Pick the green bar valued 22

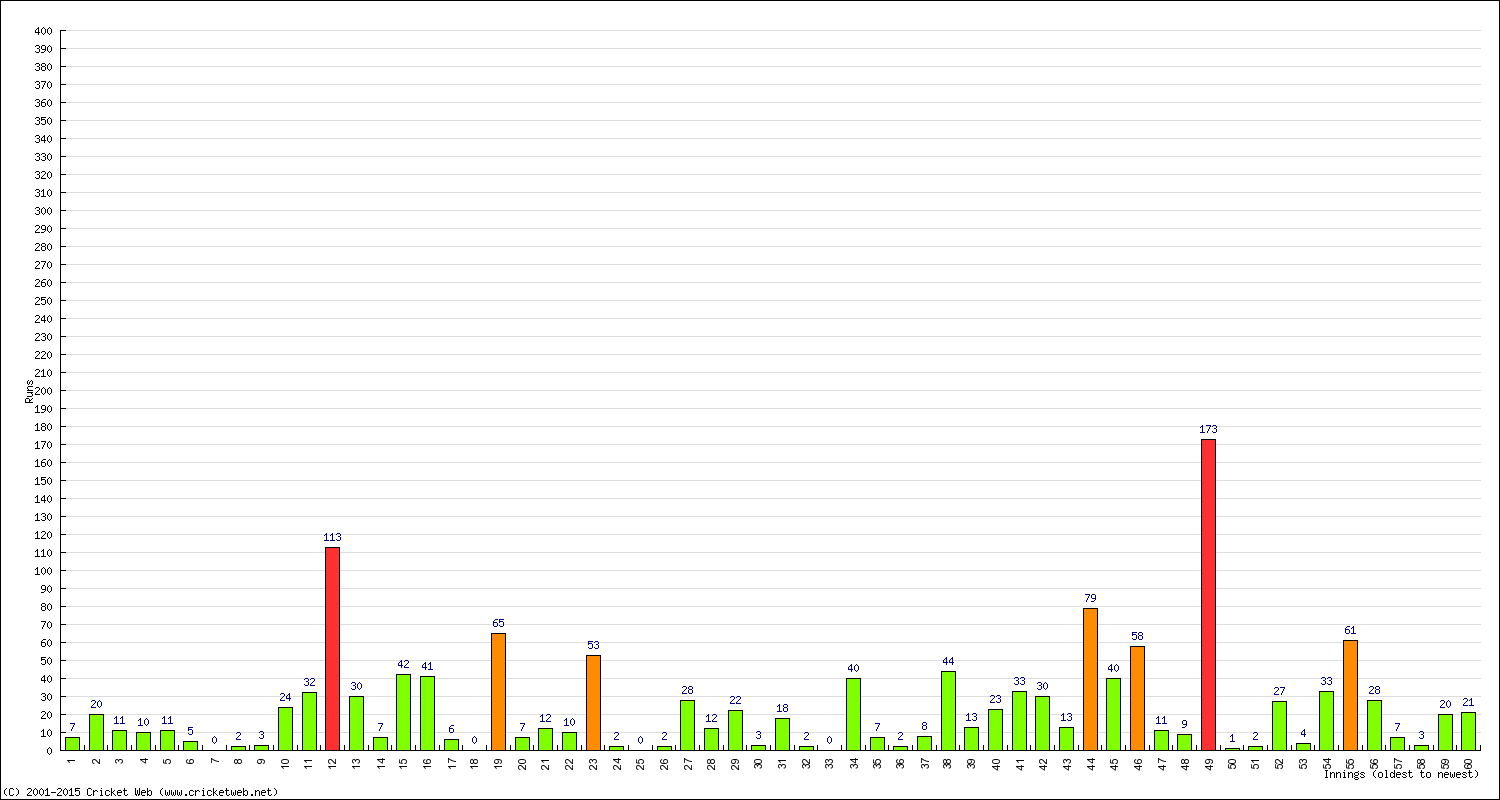735,730
